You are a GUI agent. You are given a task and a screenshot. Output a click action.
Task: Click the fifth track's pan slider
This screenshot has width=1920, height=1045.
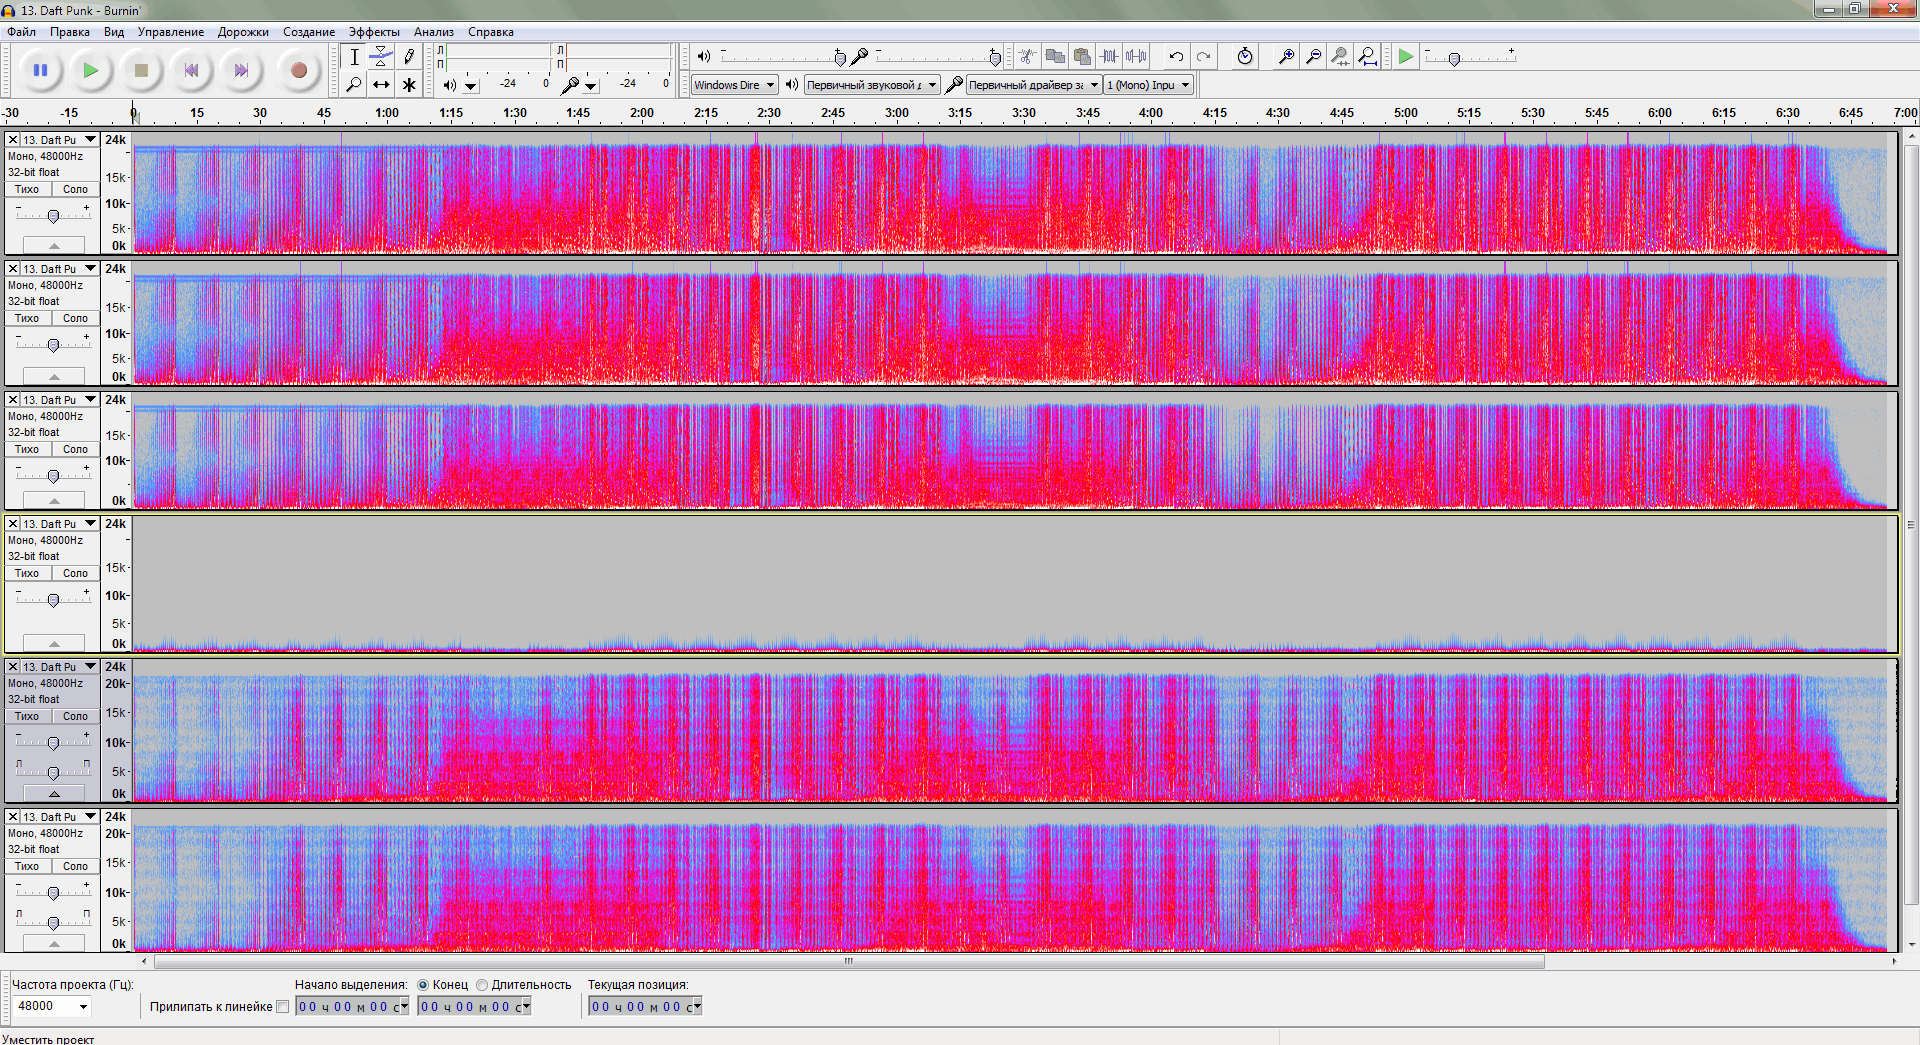pyautogui.click(x=53, y=772)
